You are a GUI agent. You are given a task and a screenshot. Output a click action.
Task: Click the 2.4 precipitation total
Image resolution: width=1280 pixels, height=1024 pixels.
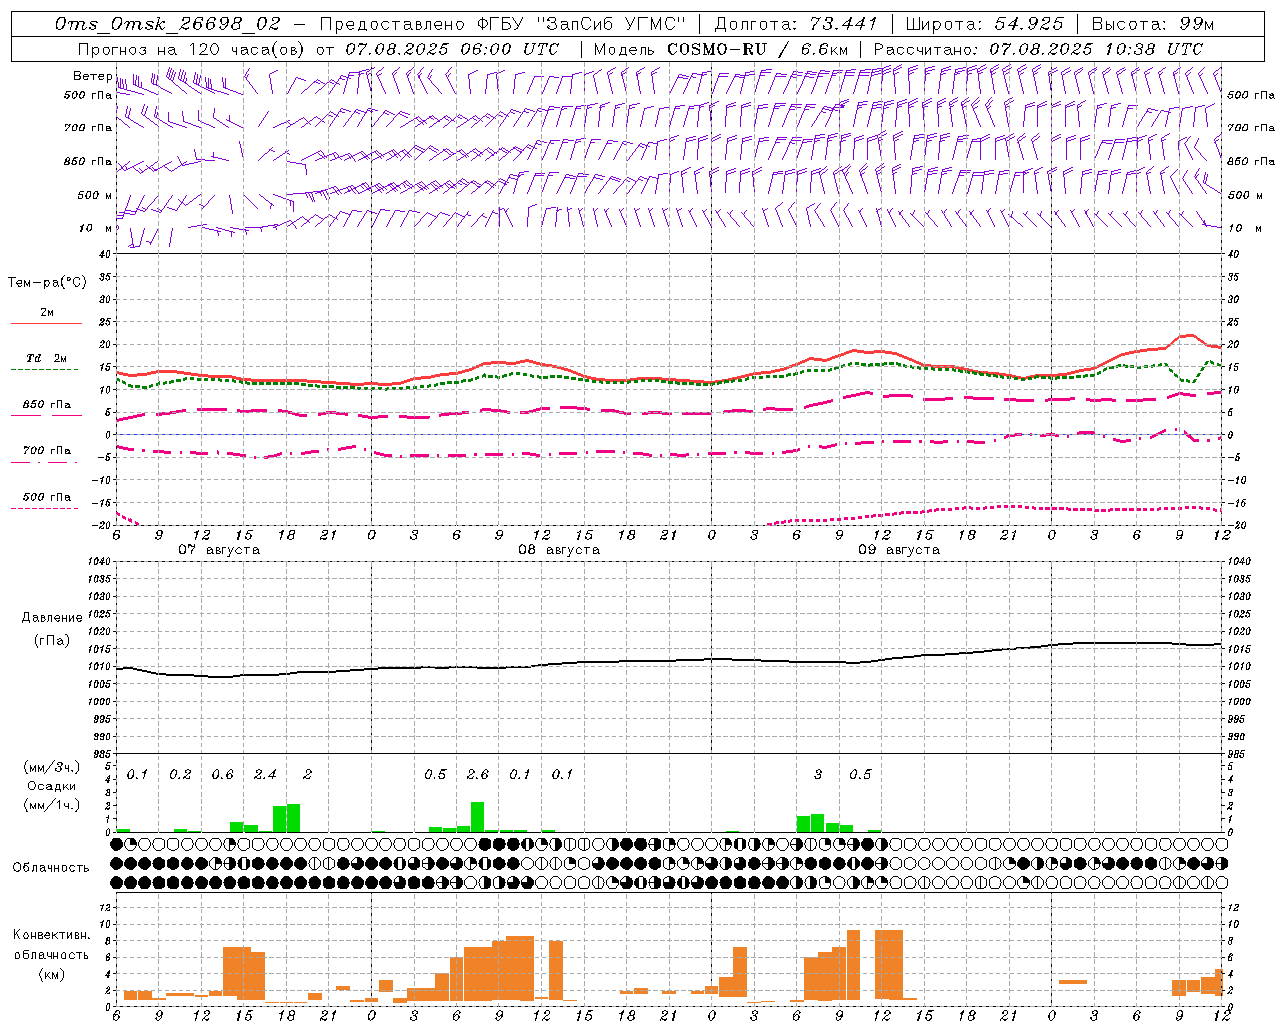[x=265, y=775]
